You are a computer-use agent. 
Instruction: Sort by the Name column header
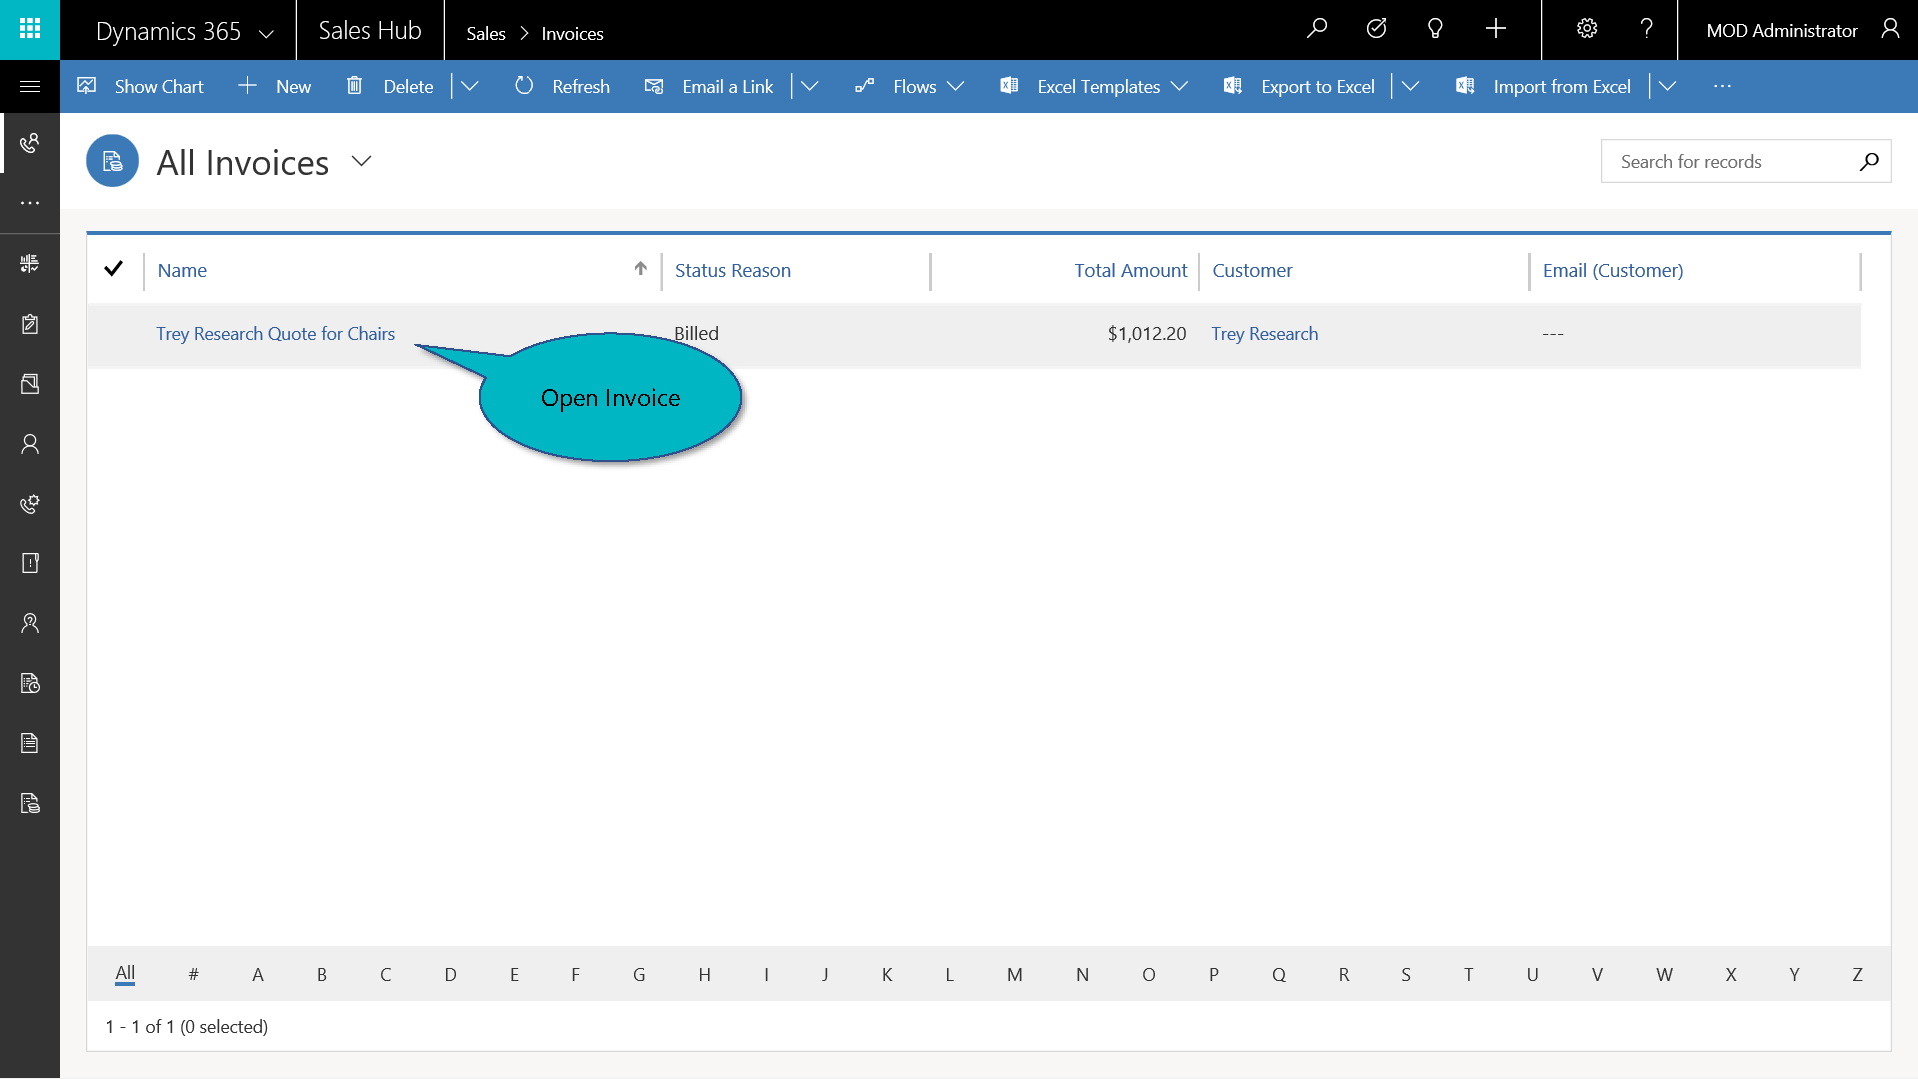tap(182, 271)
